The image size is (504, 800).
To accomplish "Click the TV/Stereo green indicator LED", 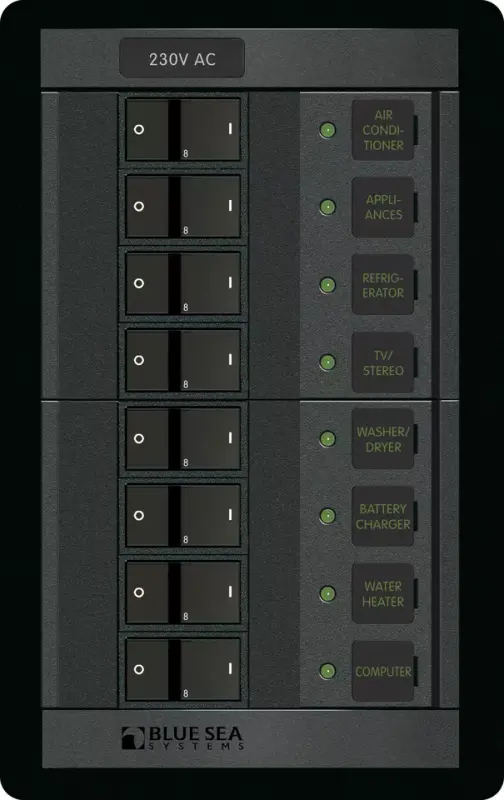I will coord(327,362).
